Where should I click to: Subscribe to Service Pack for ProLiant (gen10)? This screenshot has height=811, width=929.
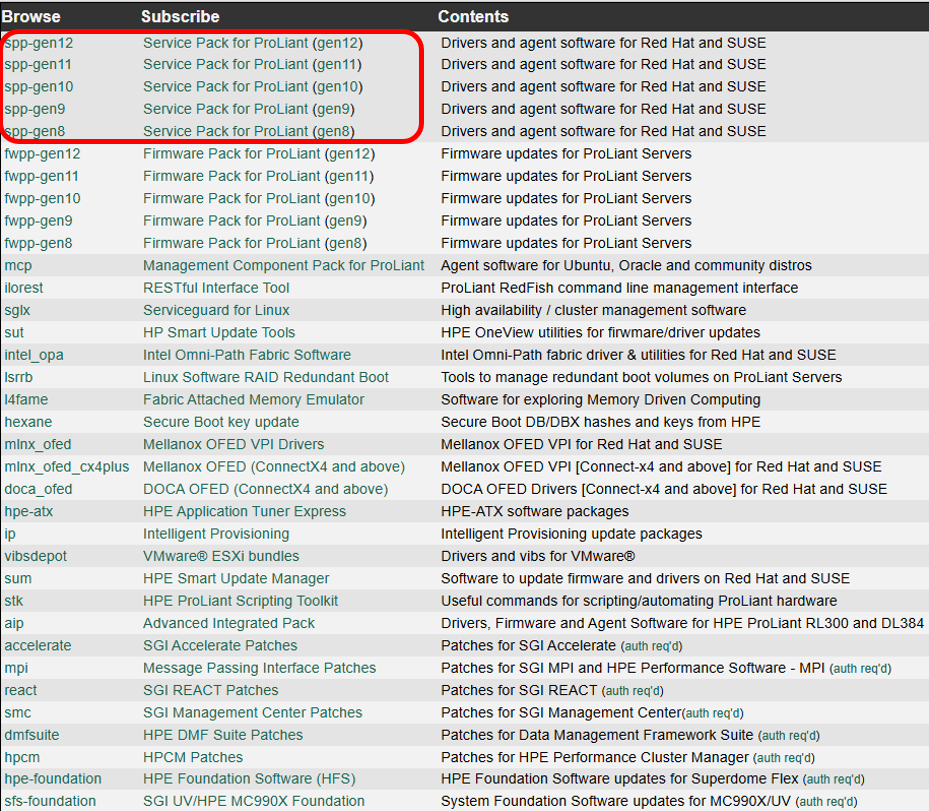pos(253,87)
